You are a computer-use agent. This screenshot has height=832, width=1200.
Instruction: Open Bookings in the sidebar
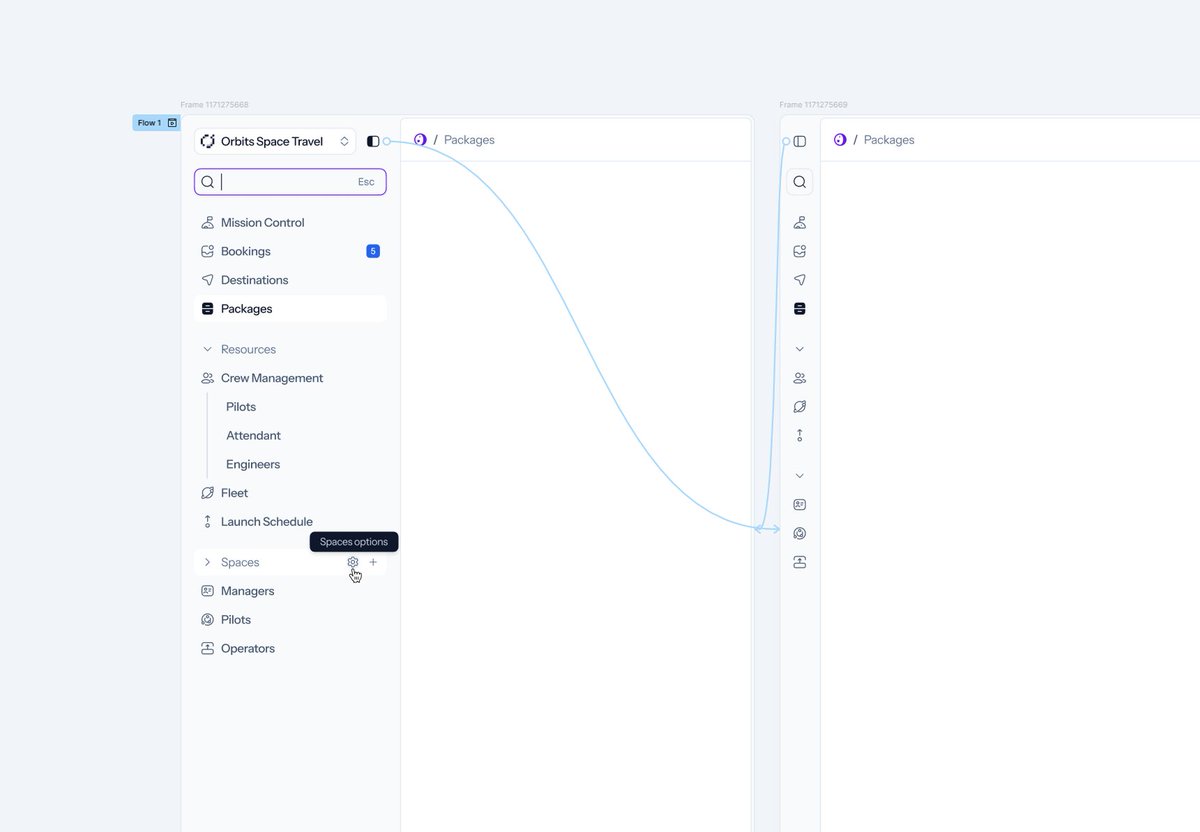pos(290,251)
